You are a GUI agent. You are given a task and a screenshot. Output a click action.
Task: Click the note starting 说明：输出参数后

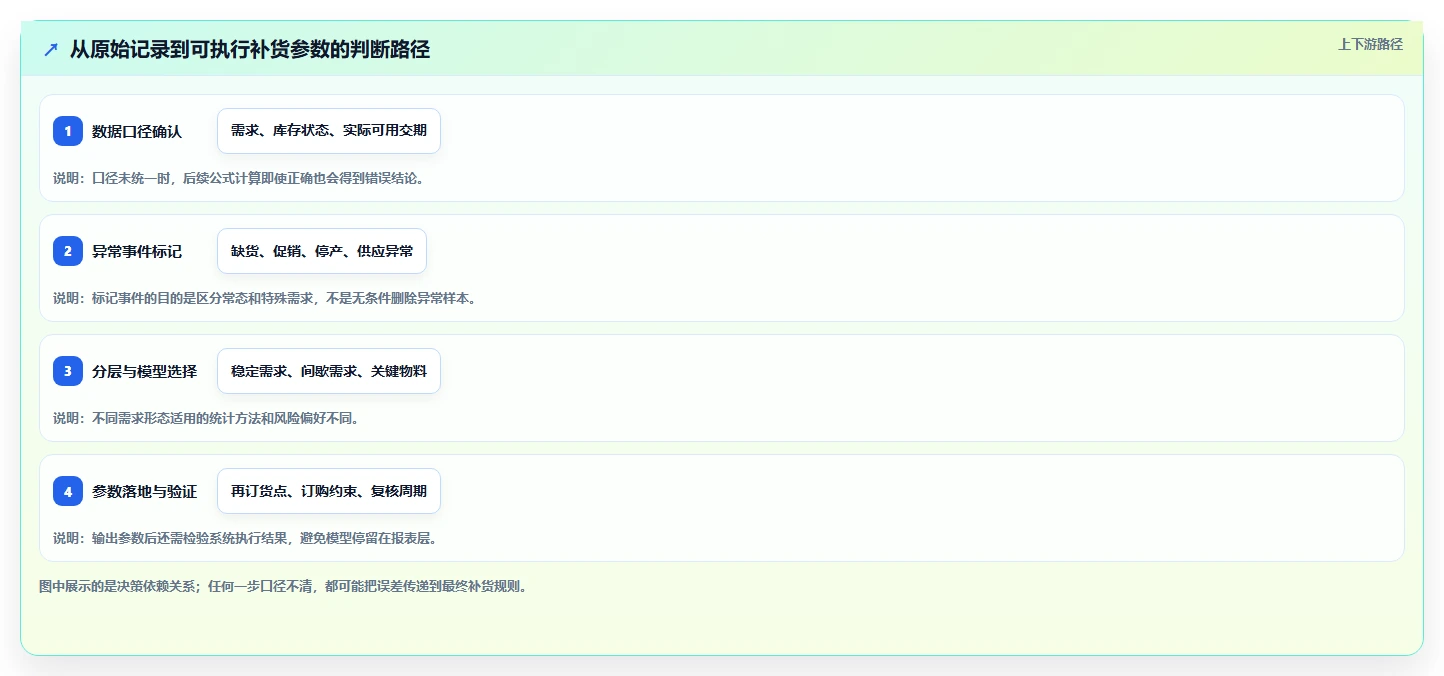point(245,538)
